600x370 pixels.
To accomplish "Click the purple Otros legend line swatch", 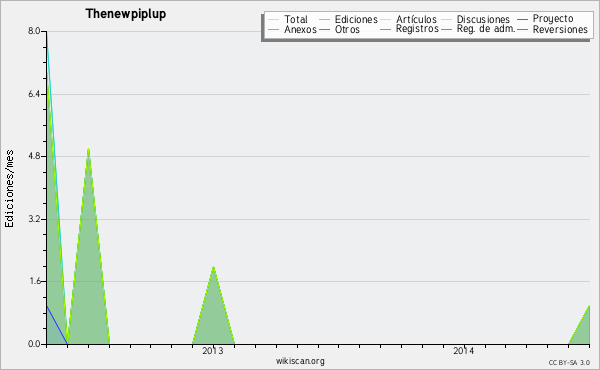I will [x=324, y=29].
